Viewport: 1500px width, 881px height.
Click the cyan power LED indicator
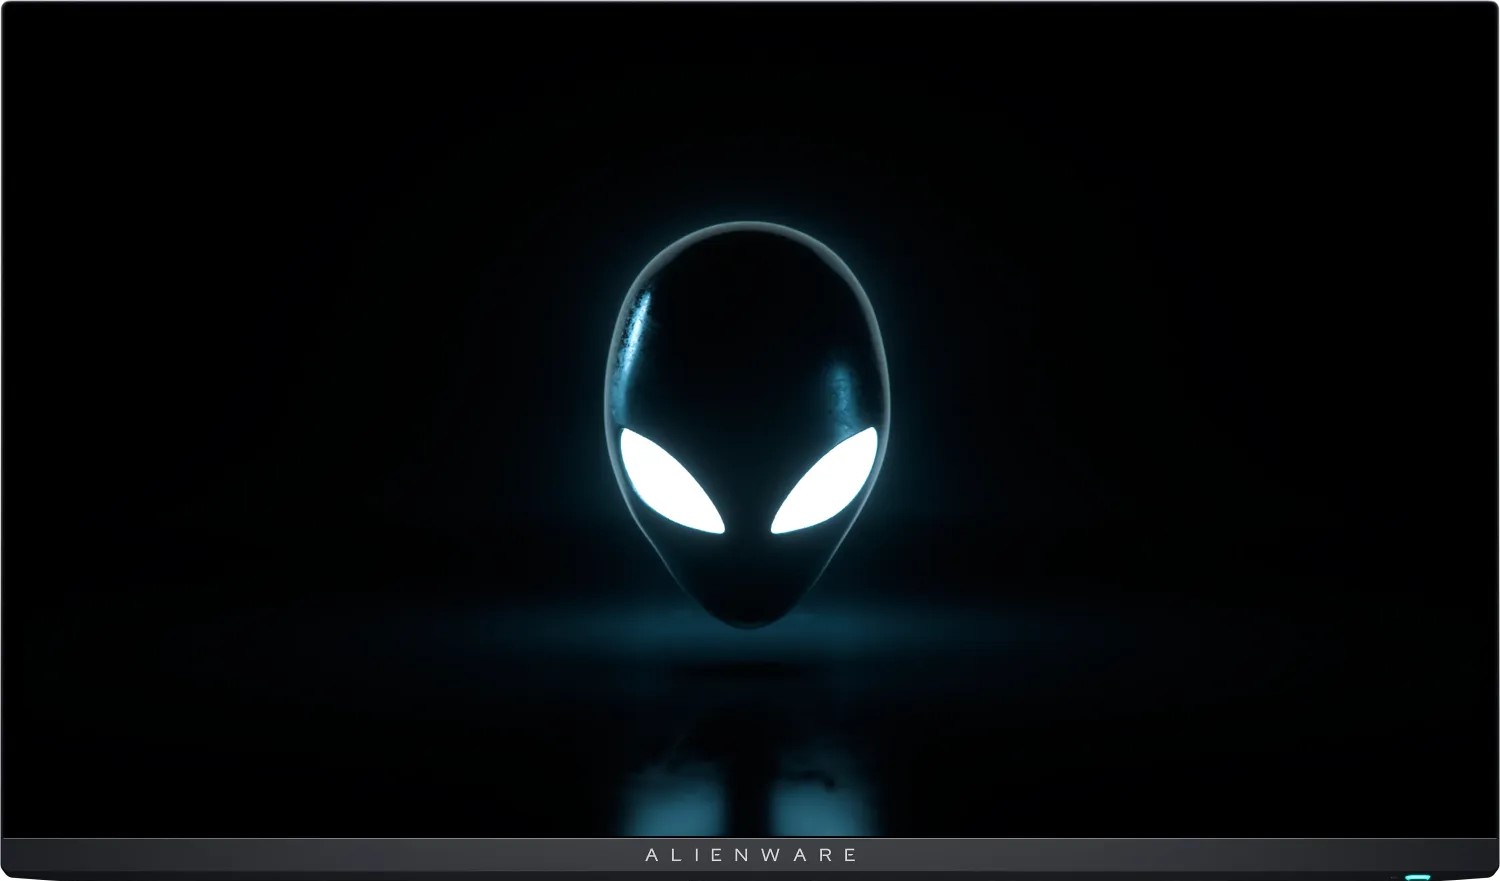coord(1416,877)
